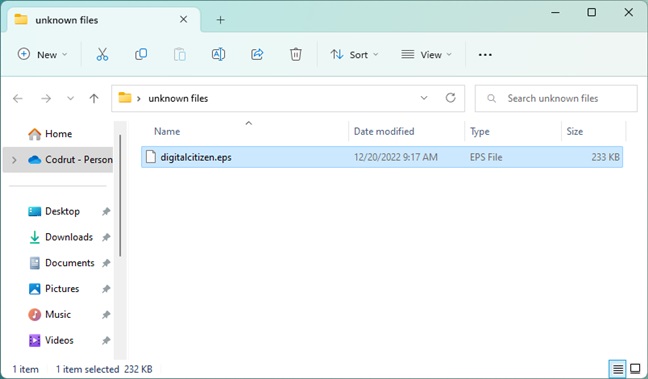This screenshot has width=648, height=379.
Task: Open Music quick access folder
Action: 50,315
